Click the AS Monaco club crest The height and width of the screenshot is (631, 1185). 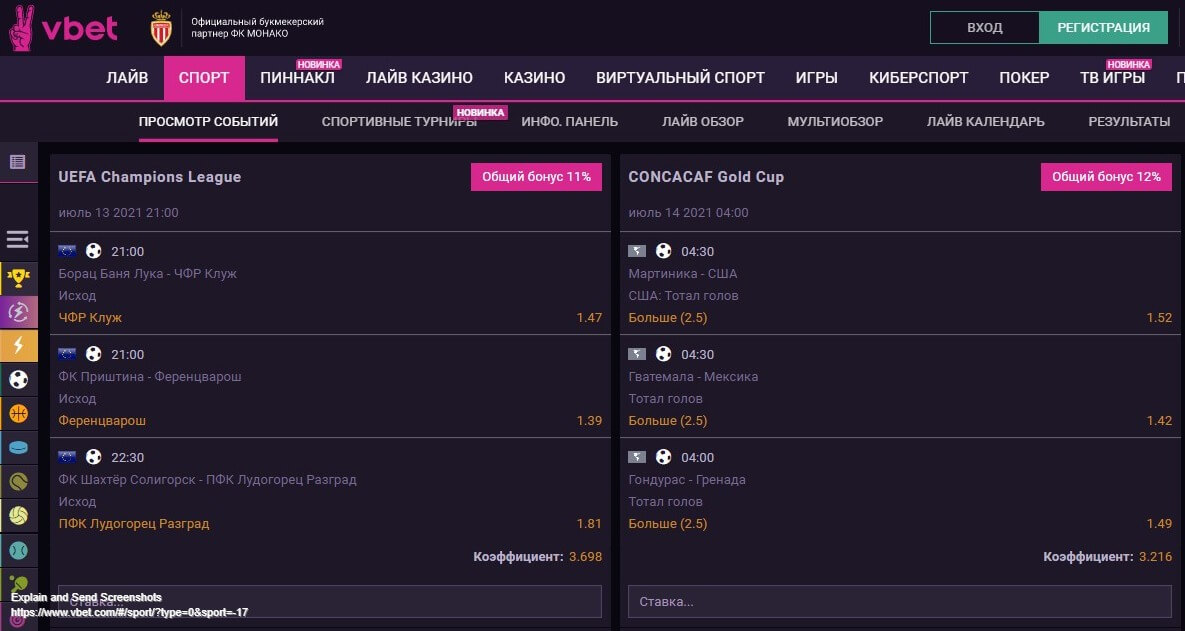click(x=161, y=29)
